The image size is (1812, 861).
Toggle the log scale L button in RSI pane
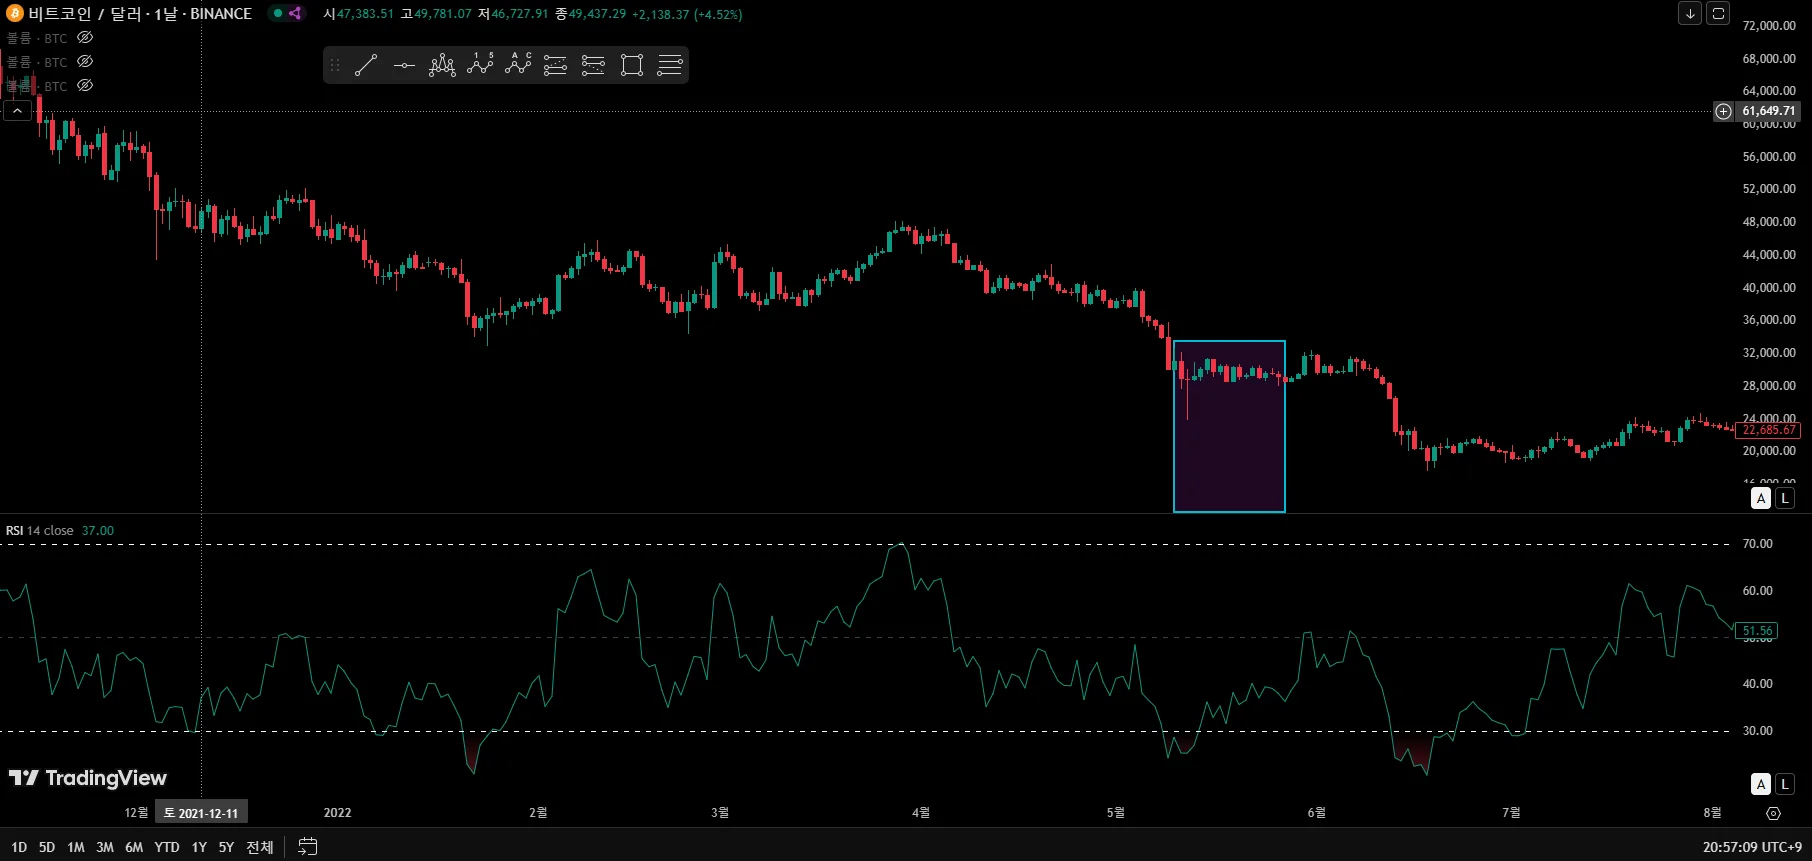[1784, 784]
